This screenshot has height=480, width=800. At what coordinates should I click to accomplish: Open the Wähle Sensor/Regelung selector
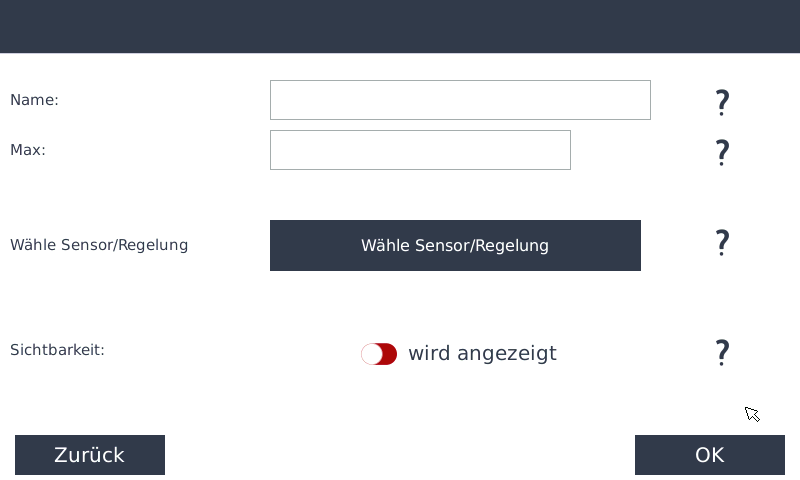point(455,245)
